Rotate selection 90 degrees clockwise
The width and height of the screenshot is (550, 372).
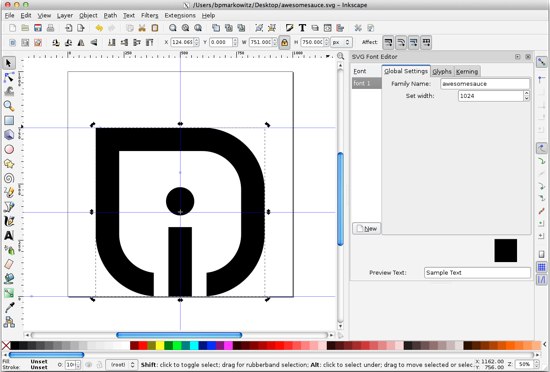point(68,42)
